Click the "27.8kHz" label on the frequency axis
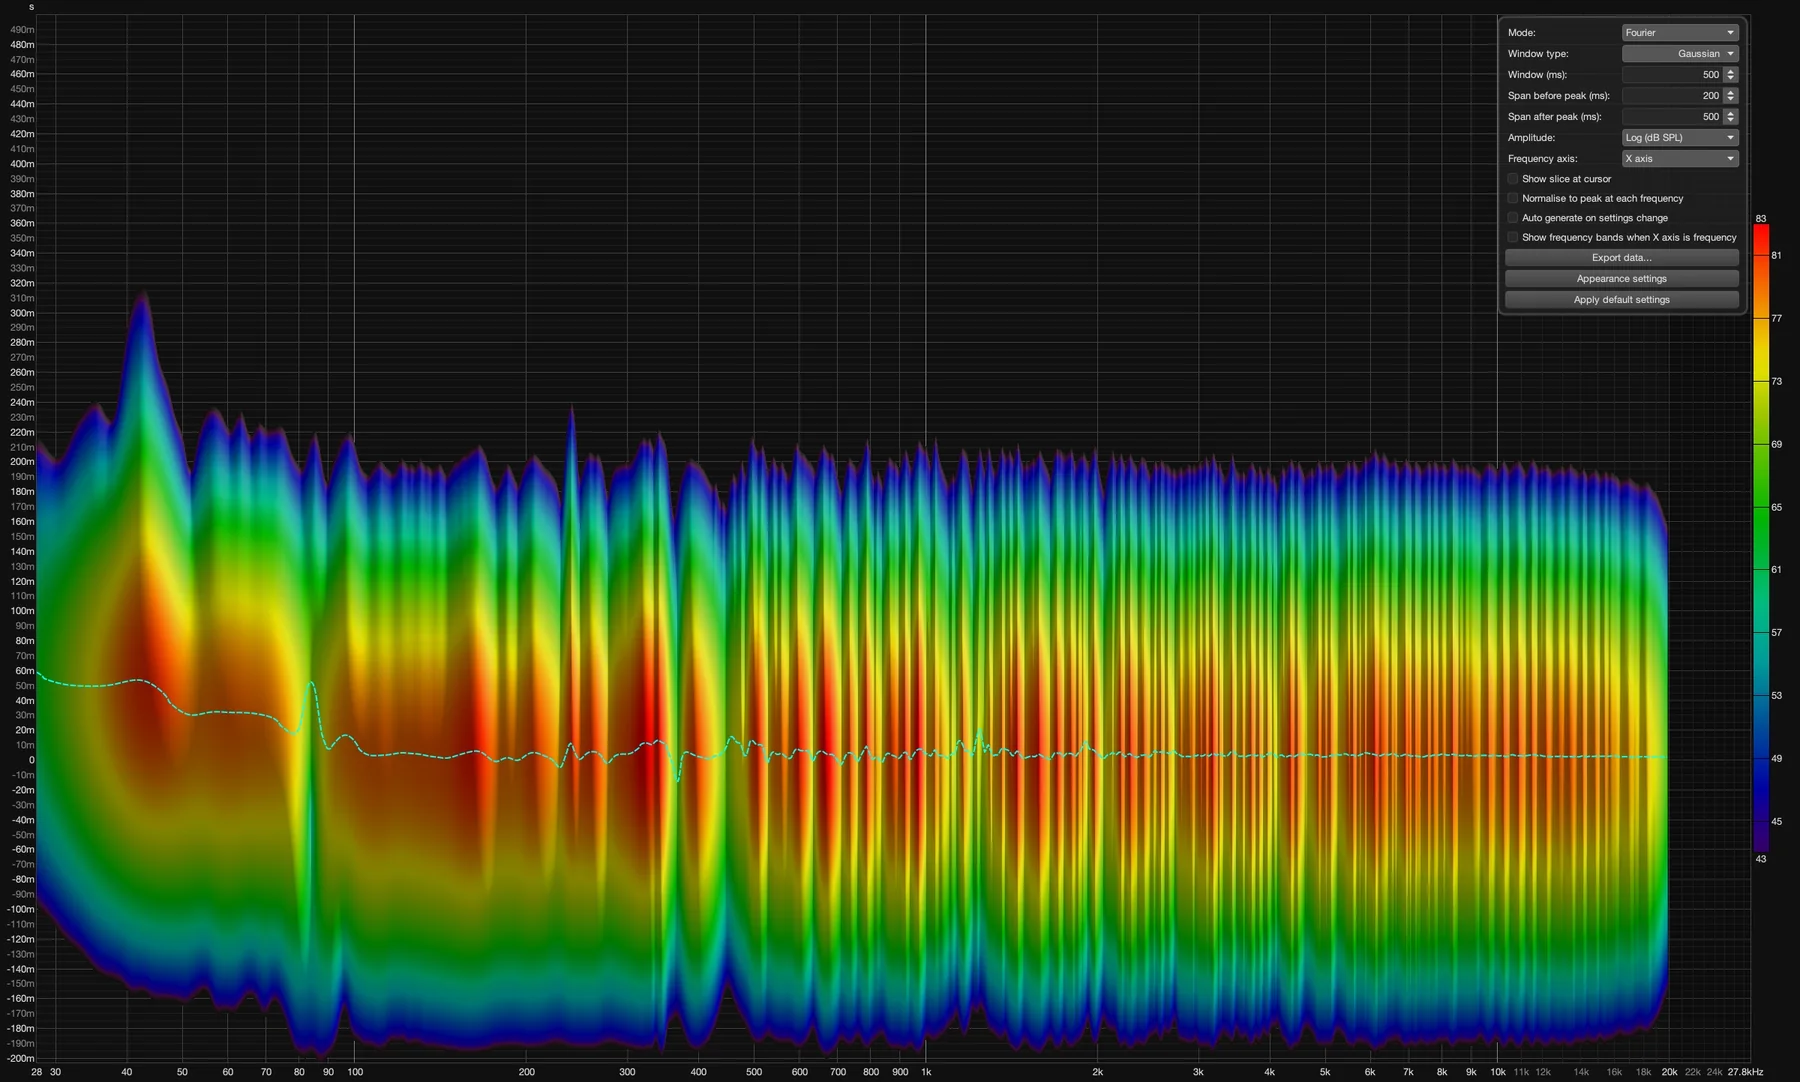This screenshot has height=1082, width=1800. pos(1745,1072)
